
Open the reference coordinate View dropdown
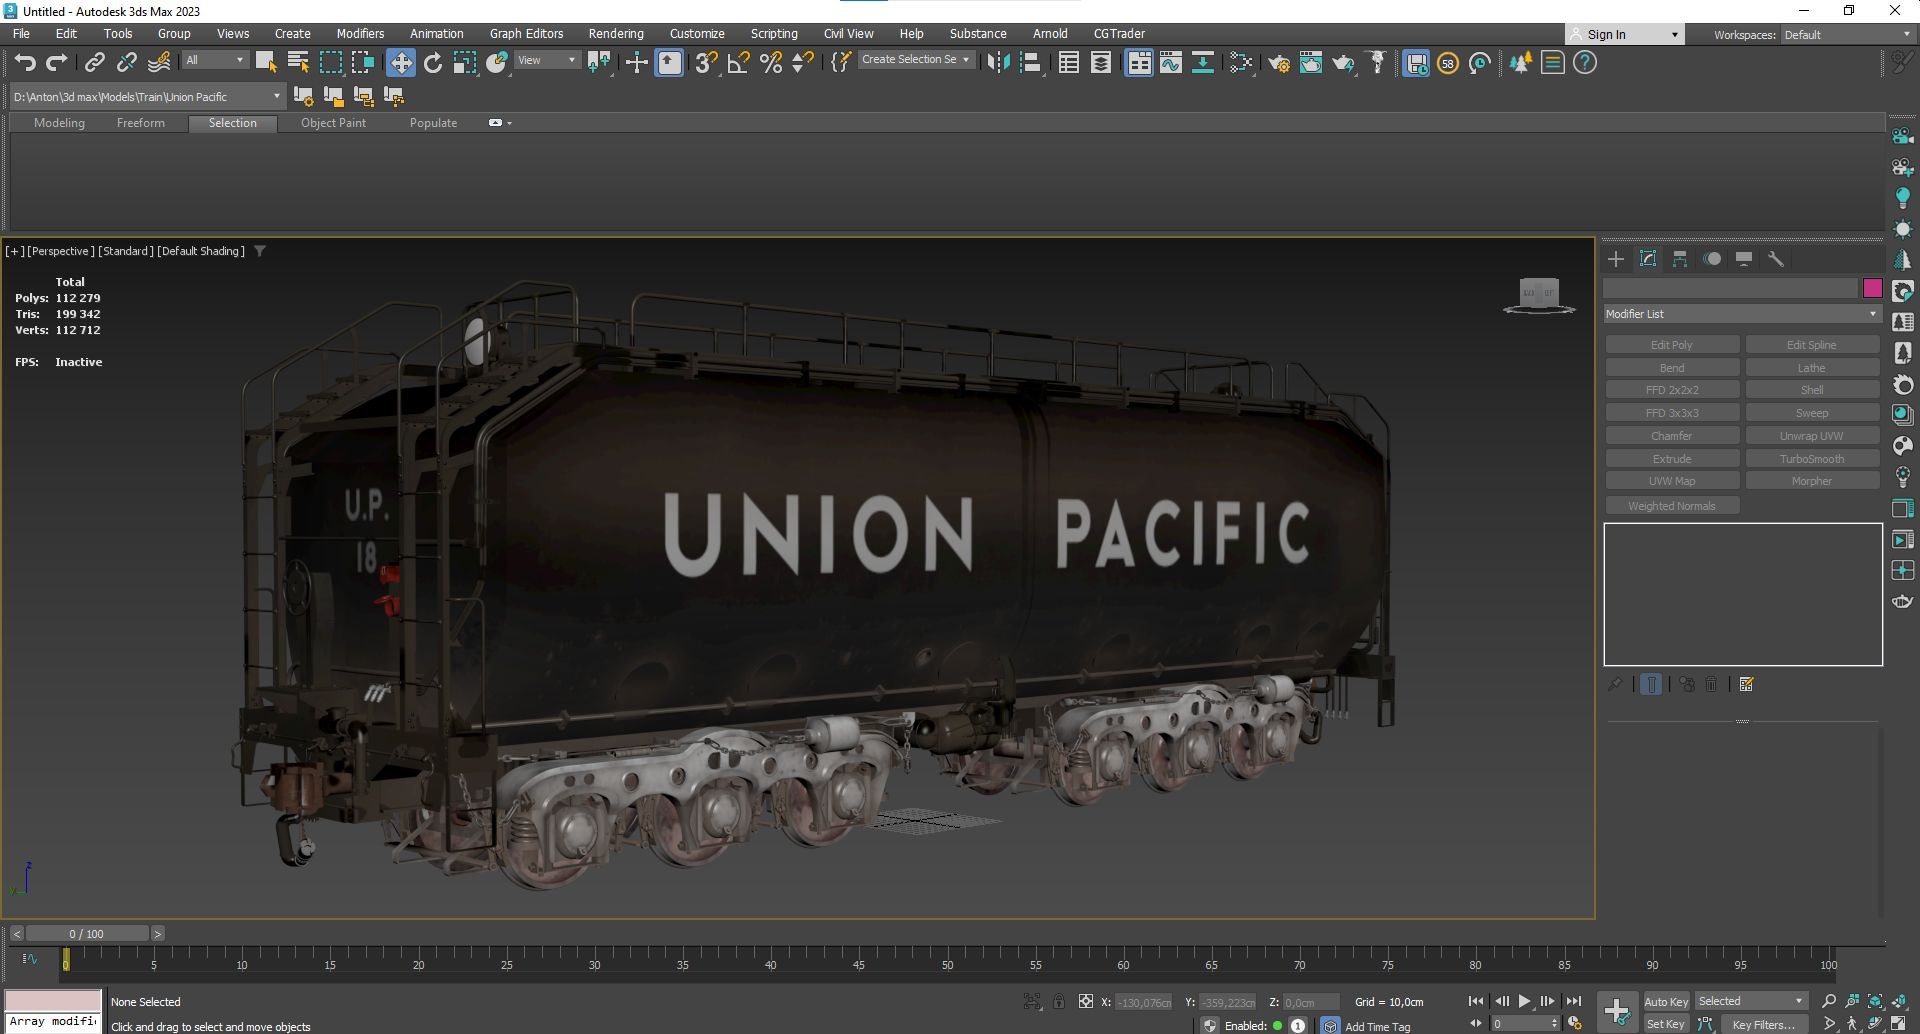pyautogui.click(x=547, y=60)
